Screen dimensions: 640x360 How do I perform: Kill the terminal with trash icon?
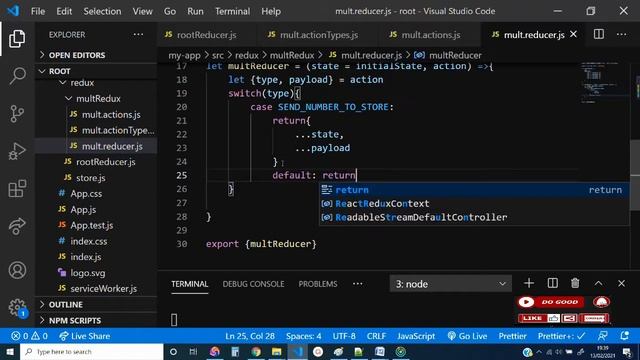575,283
